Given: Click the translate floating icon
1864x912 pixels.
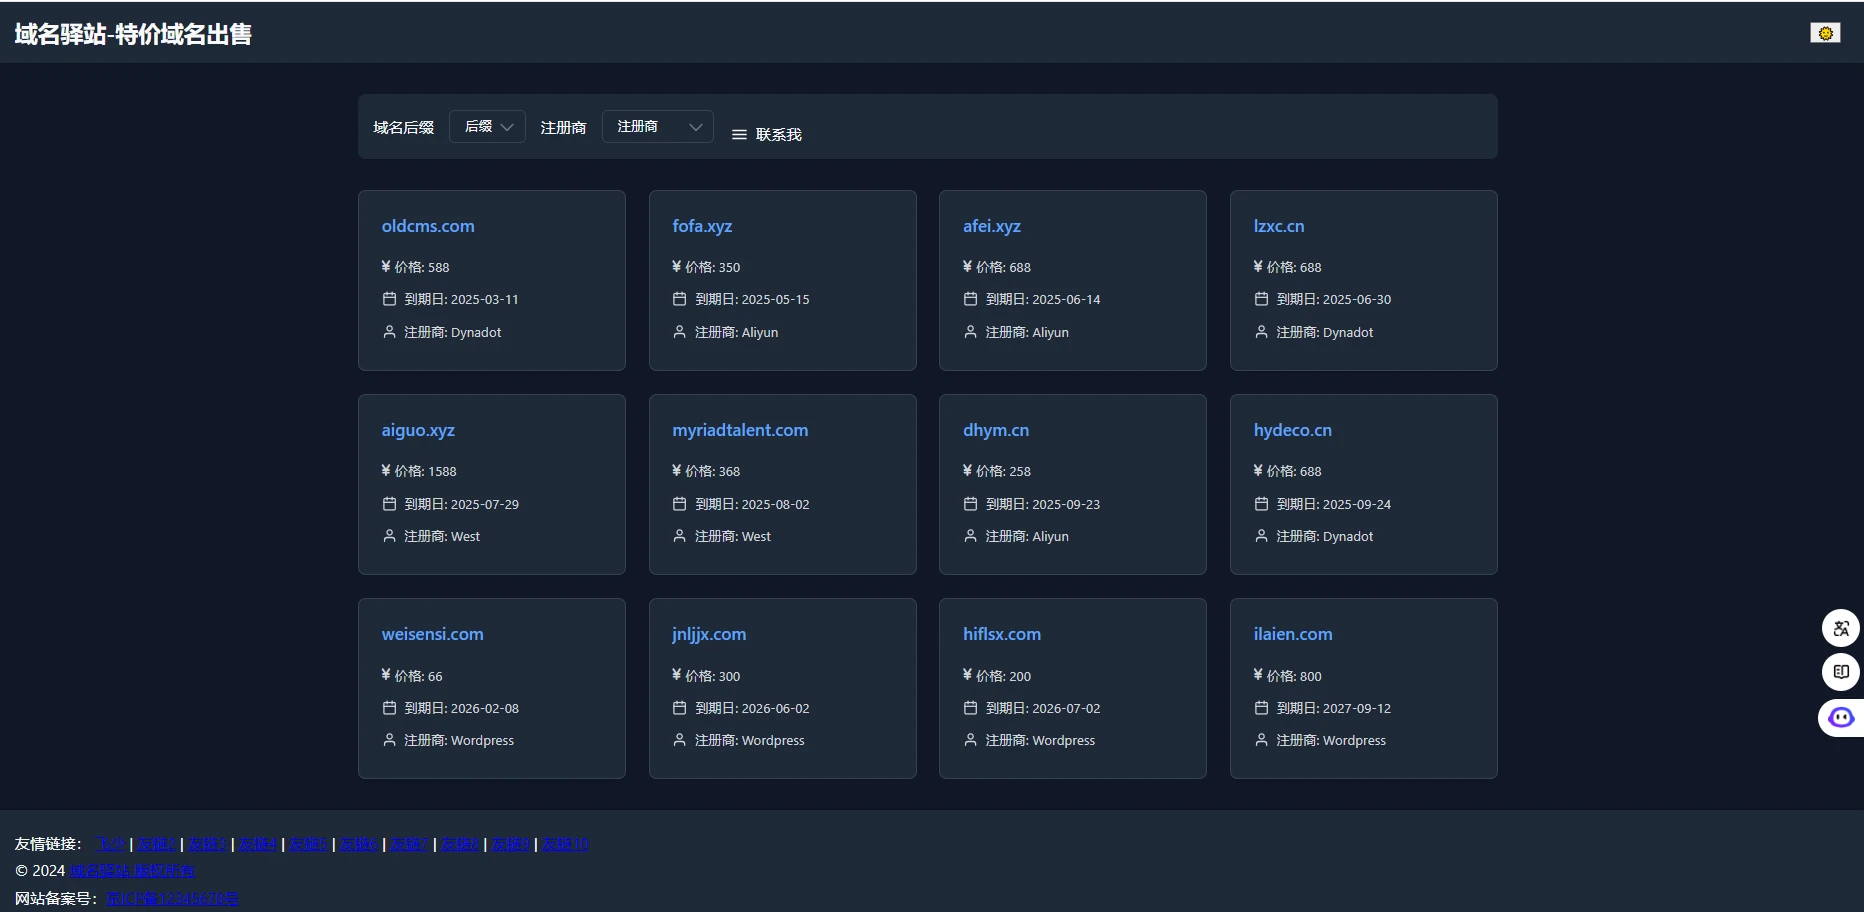Looking at the screenshot, I should (1840, 629).
